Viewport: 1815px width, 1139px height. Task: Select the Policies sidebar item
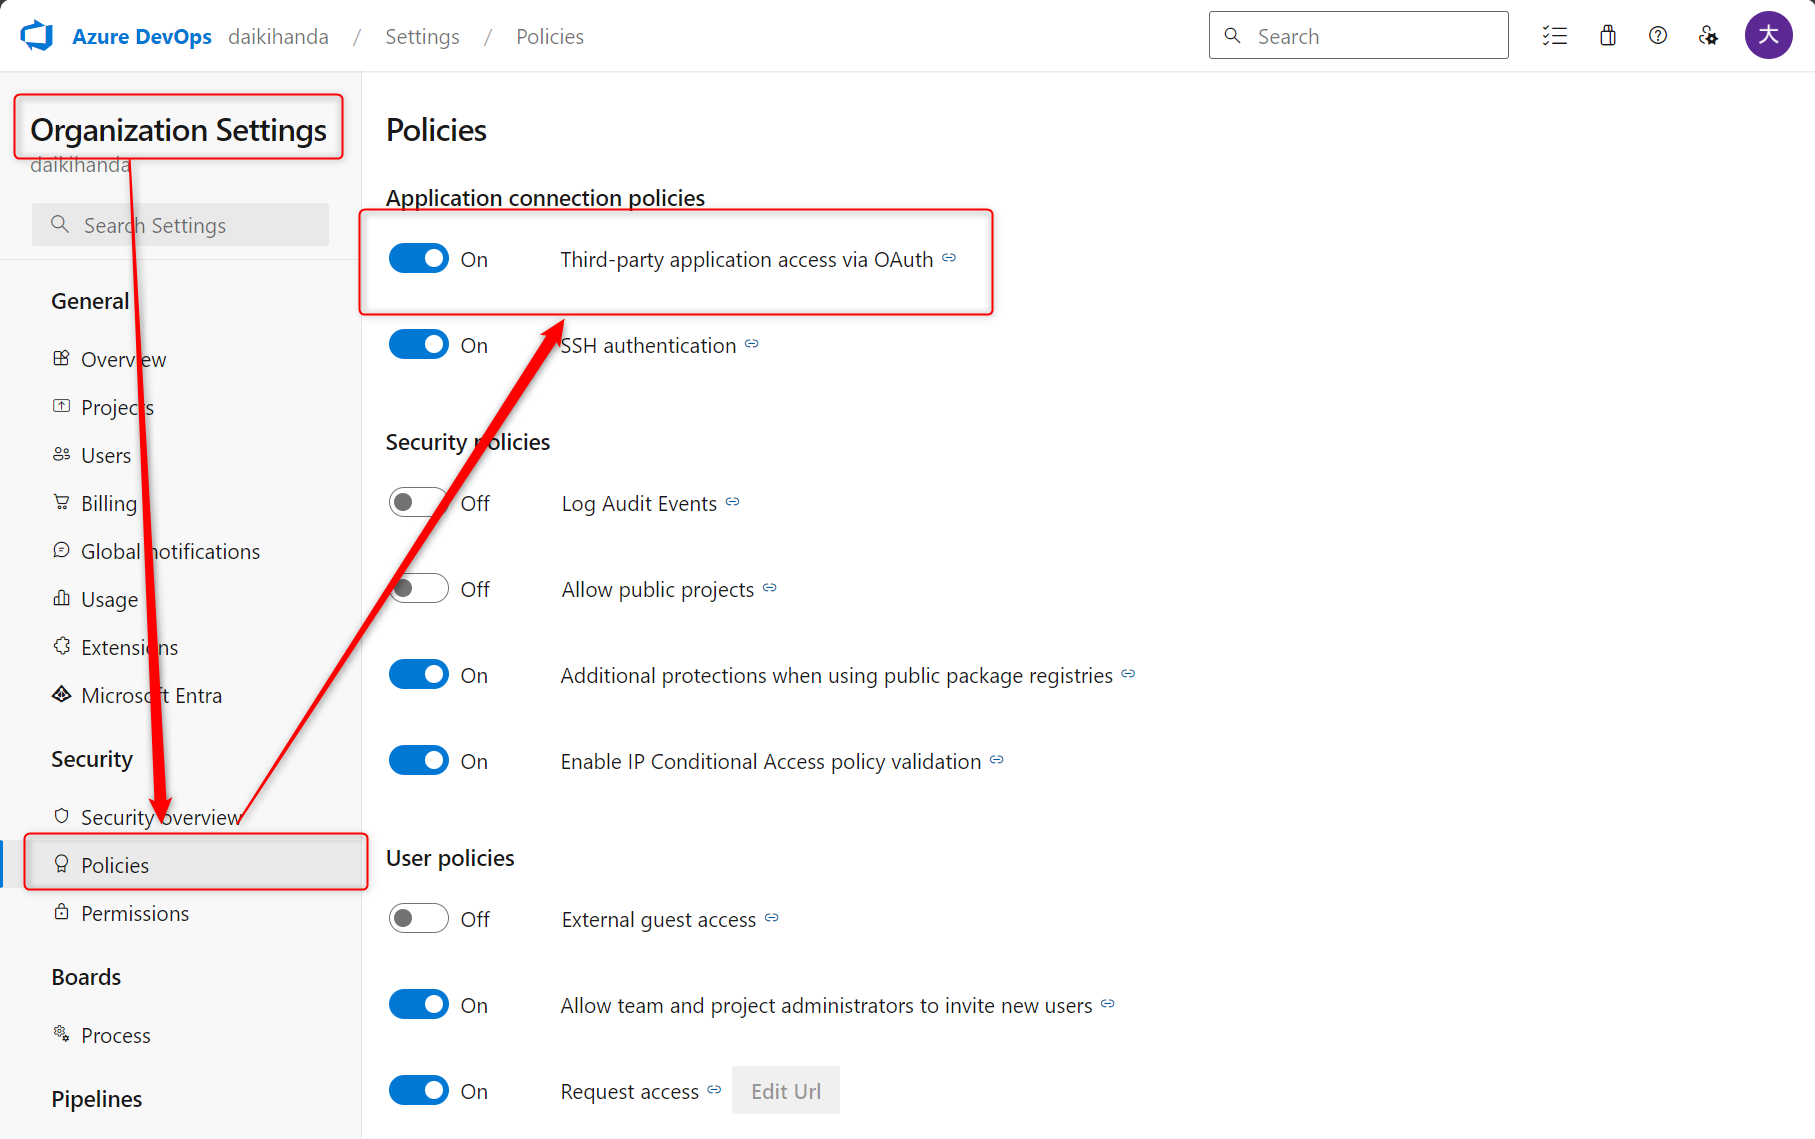(180, 865)
